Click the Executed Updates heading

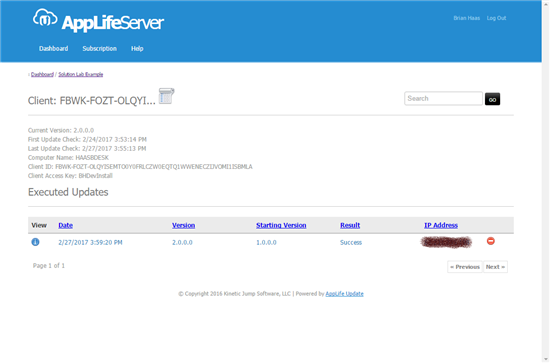[68, 192]
